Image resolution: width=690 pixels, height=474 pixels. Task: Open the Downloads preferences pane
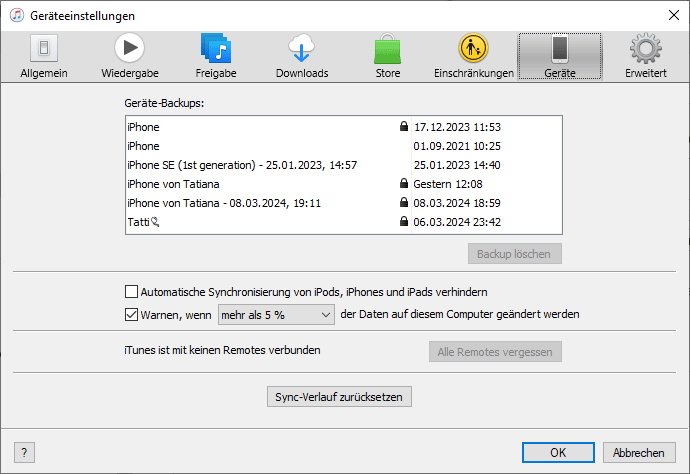point(302,56)
